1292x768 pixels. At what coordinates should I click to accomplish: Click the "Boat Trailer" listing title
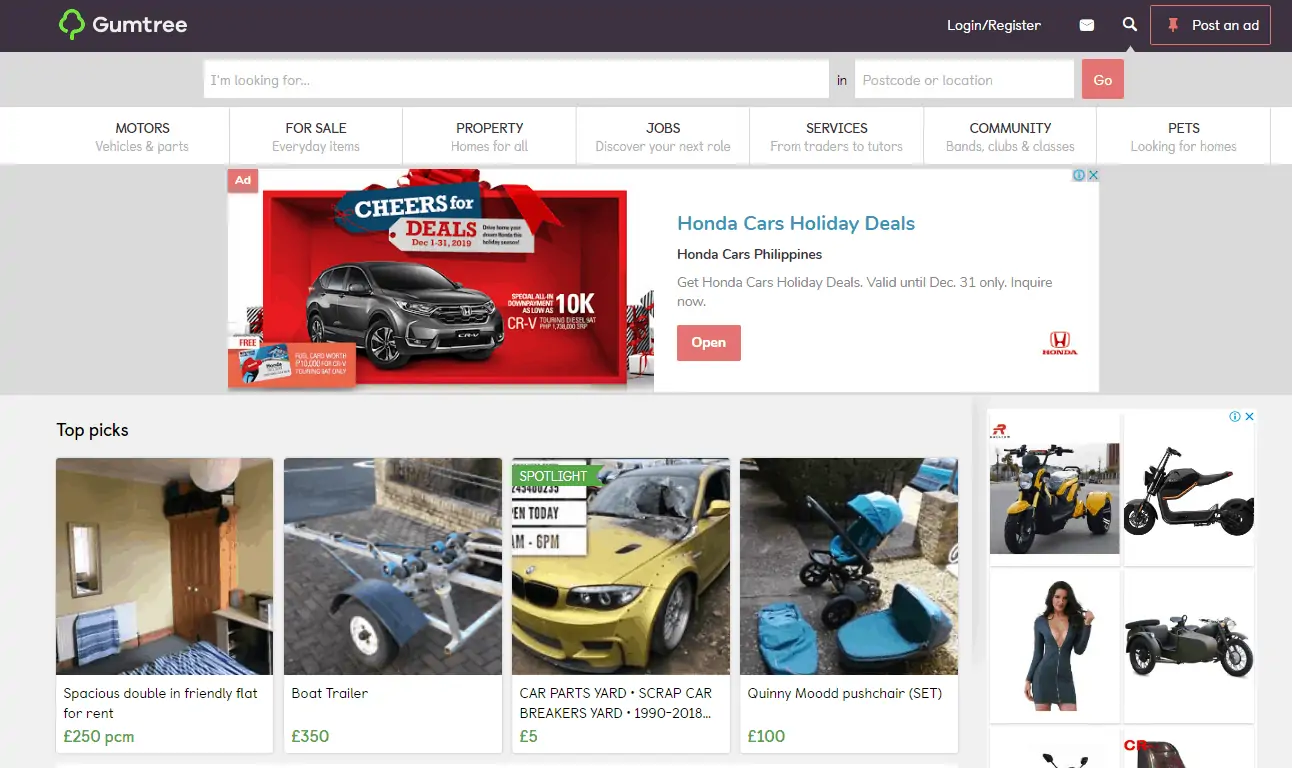[330, 693]
